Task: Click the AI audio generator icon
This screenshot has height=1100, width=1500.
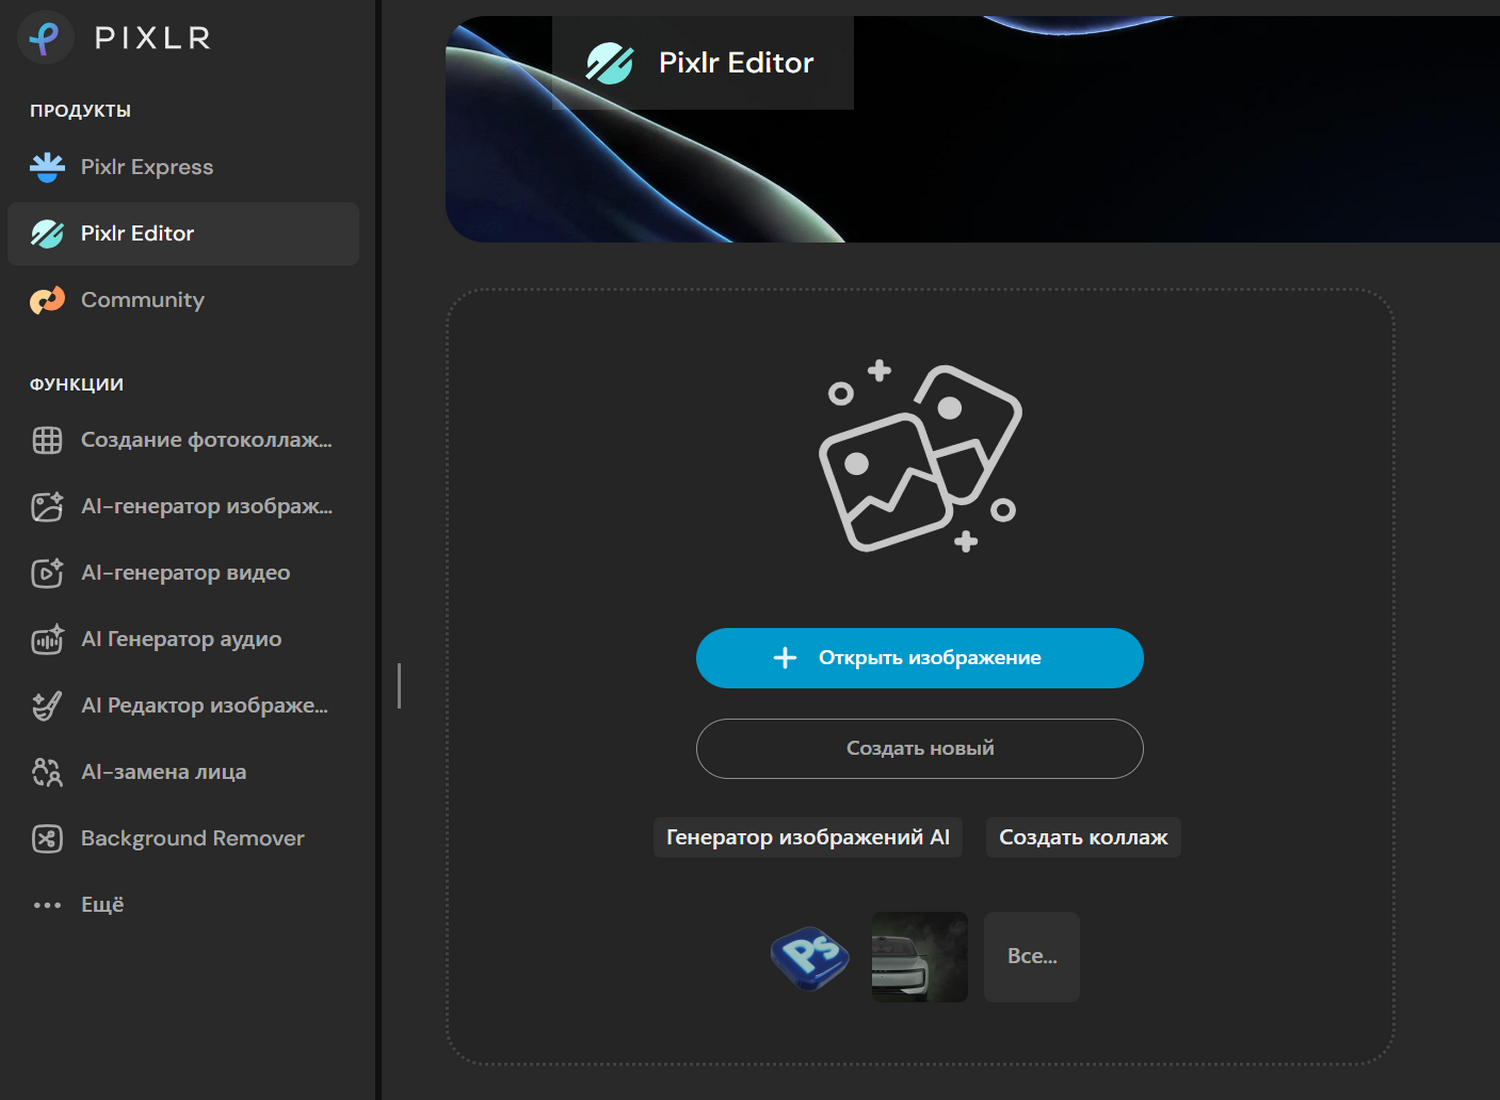Action: (x=47, y=639)
